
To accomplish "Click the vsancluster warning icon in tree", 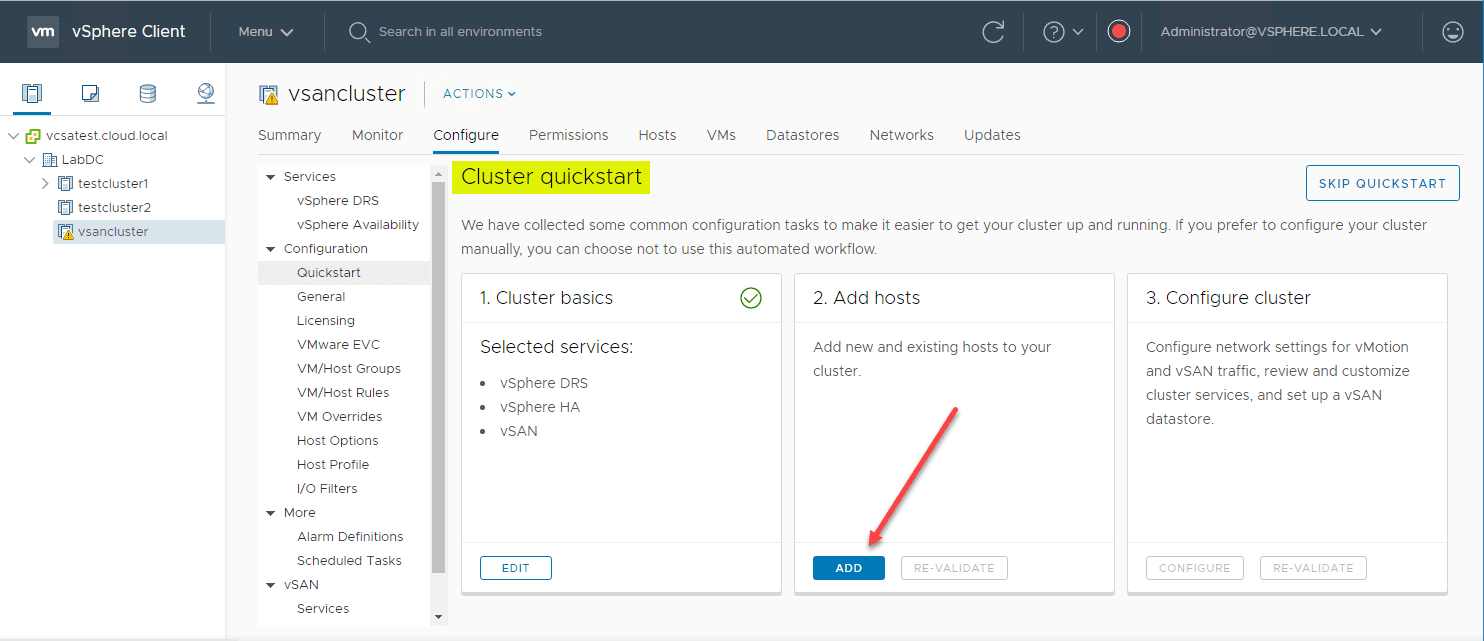I will 66,232.
